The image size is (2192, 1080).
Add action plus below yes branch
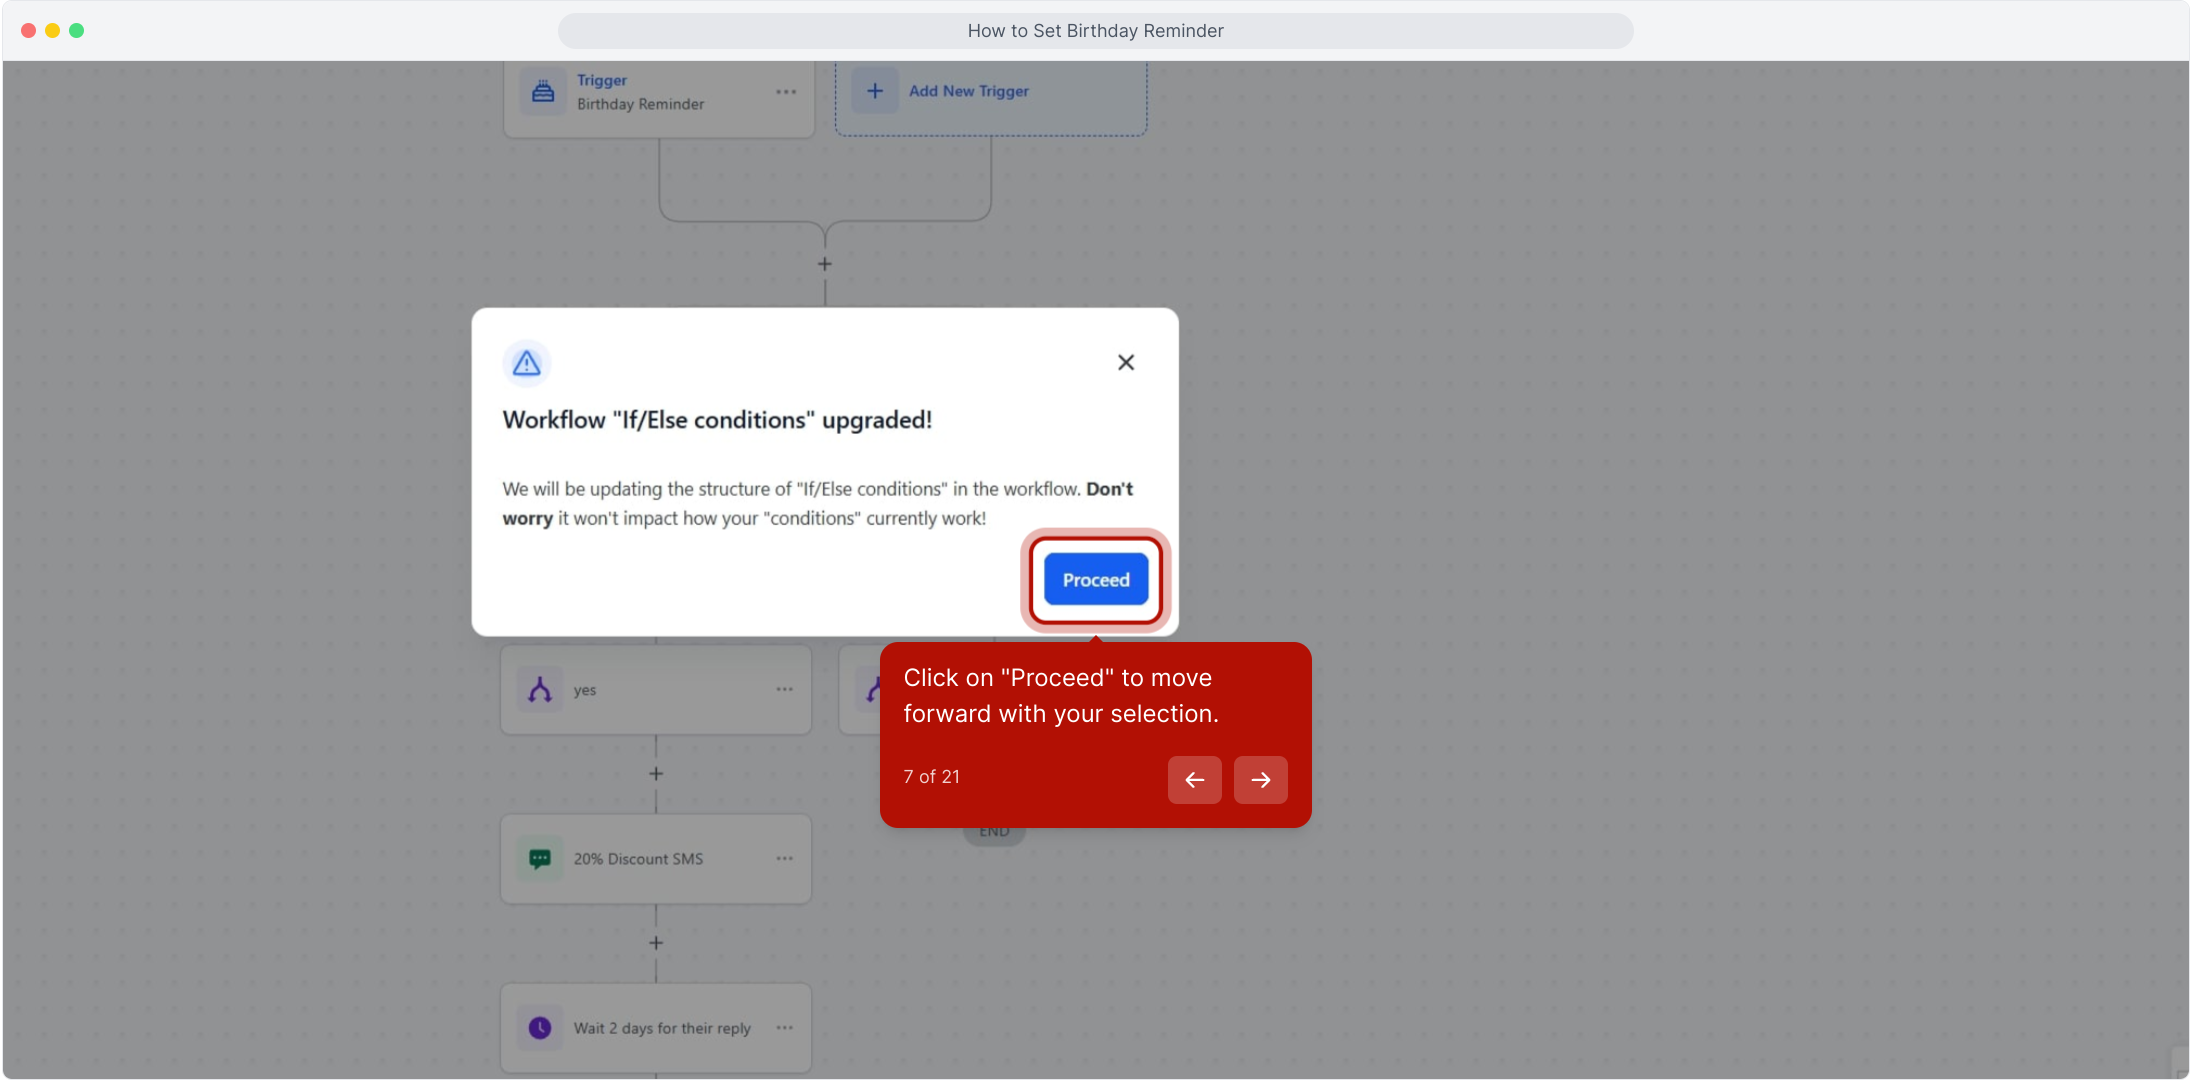tap(656, 774)
